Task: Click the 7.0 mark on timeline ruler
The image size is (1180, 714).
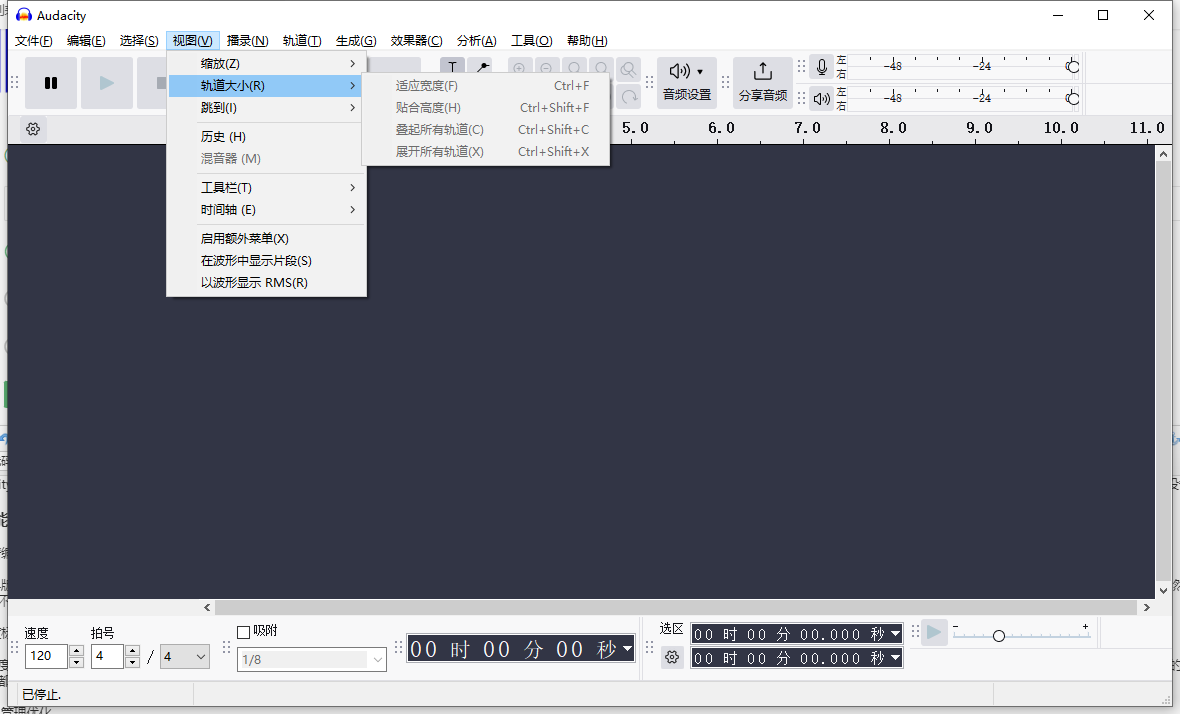Action: tap(807, 128)
